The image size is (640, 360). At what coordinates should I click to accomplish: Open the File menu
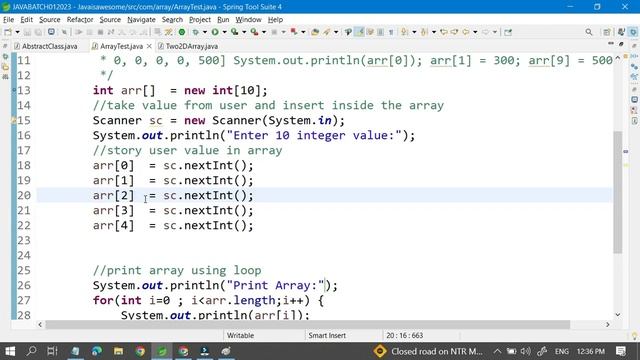[8, 20]
